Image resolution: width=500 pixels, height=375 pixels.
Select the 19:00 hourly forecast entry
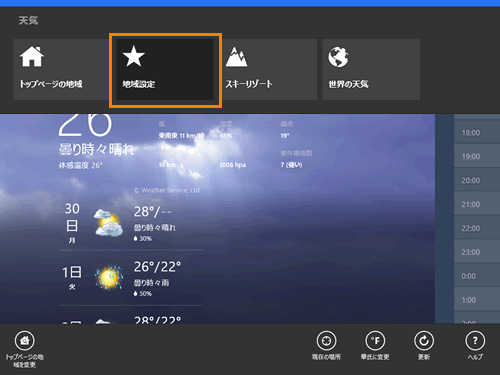point(477,156)
